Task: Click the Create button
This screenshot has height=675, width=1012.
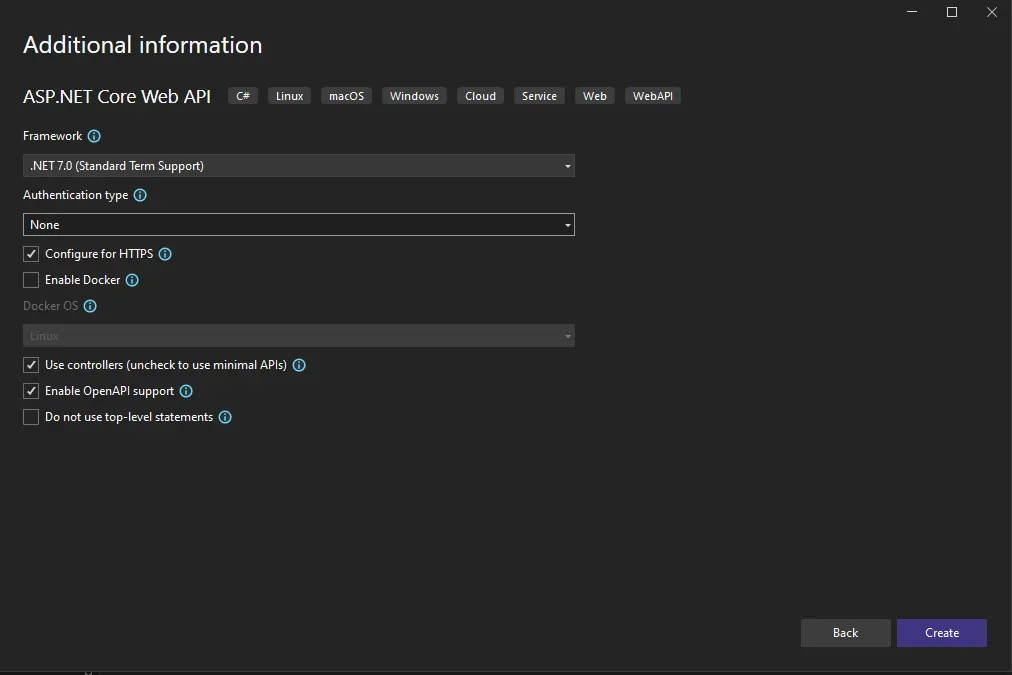Action: coord(941,632)
